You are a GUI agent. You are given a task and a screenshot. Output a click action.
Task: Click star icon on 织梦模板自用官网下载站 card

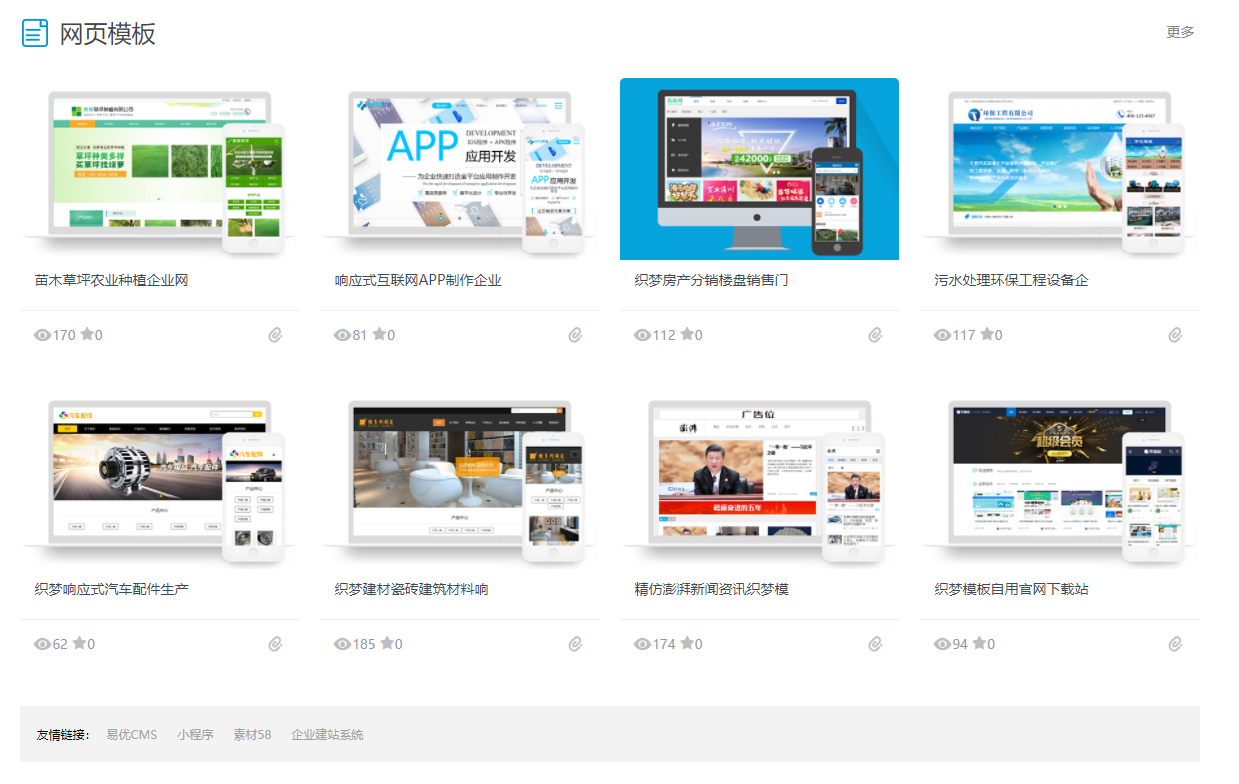click(979, 643)
